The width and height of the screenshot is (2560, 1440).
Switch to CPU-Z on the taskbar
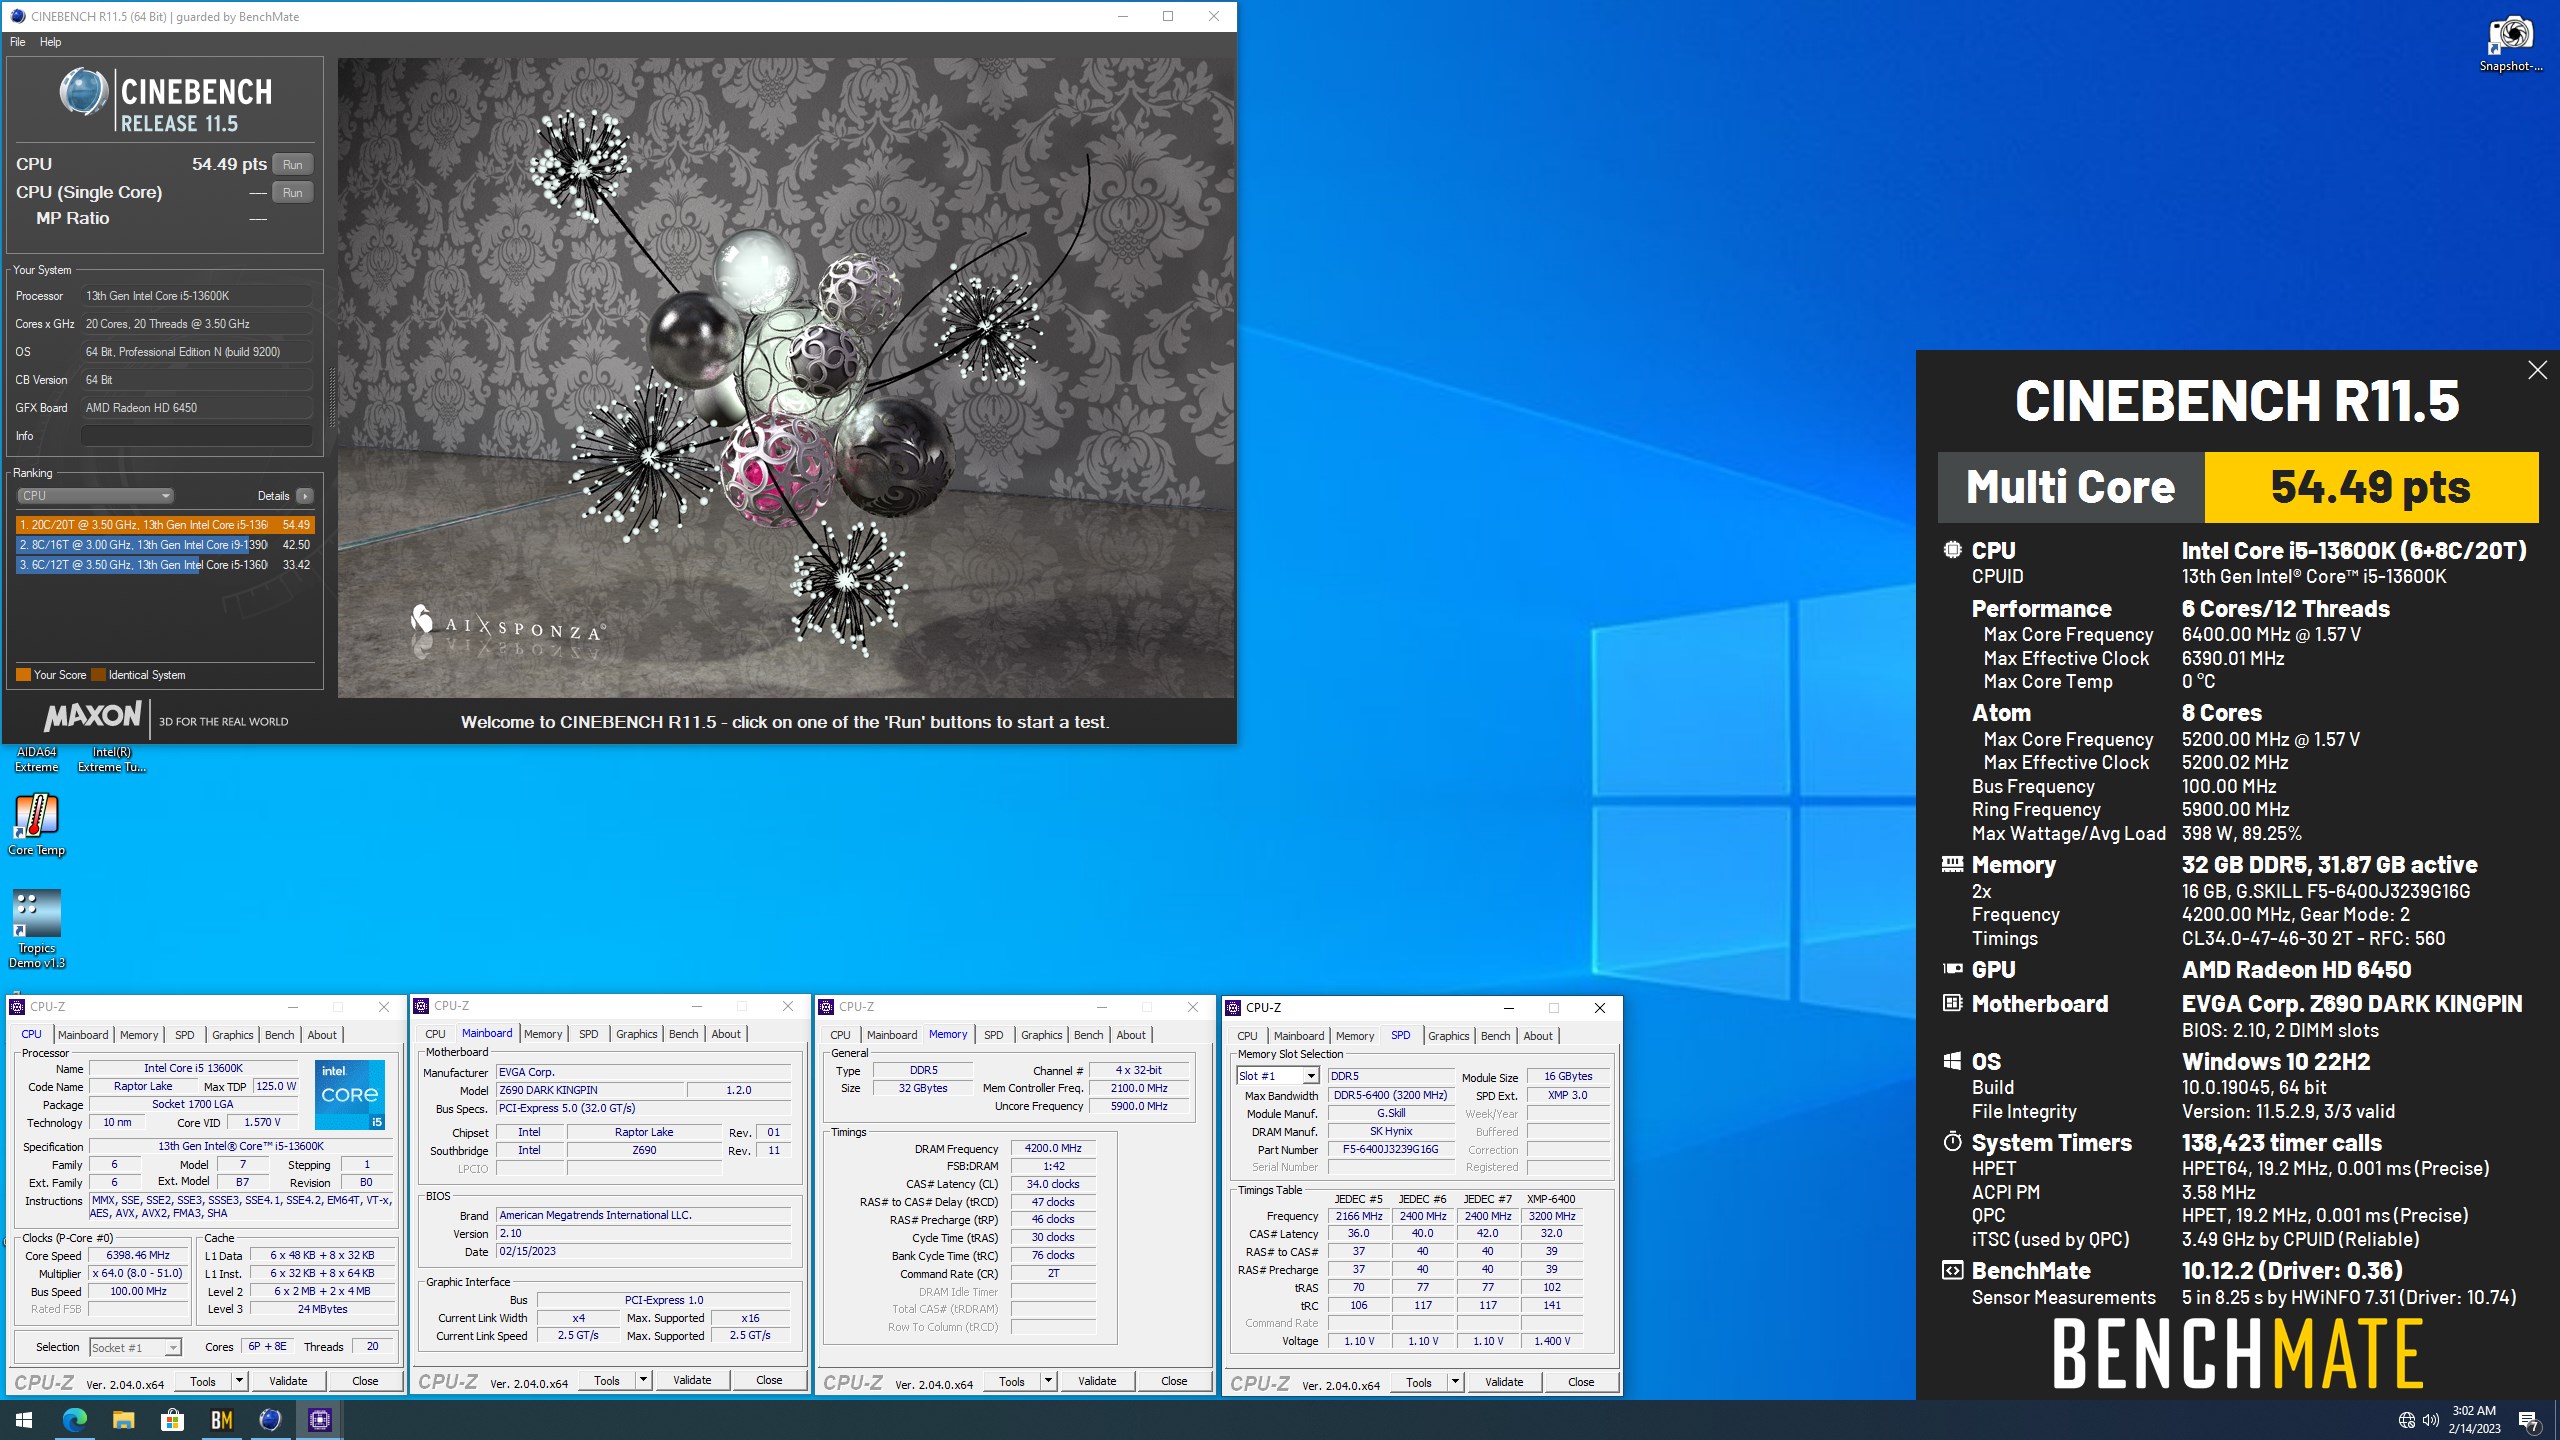(x=320, y=1419)
